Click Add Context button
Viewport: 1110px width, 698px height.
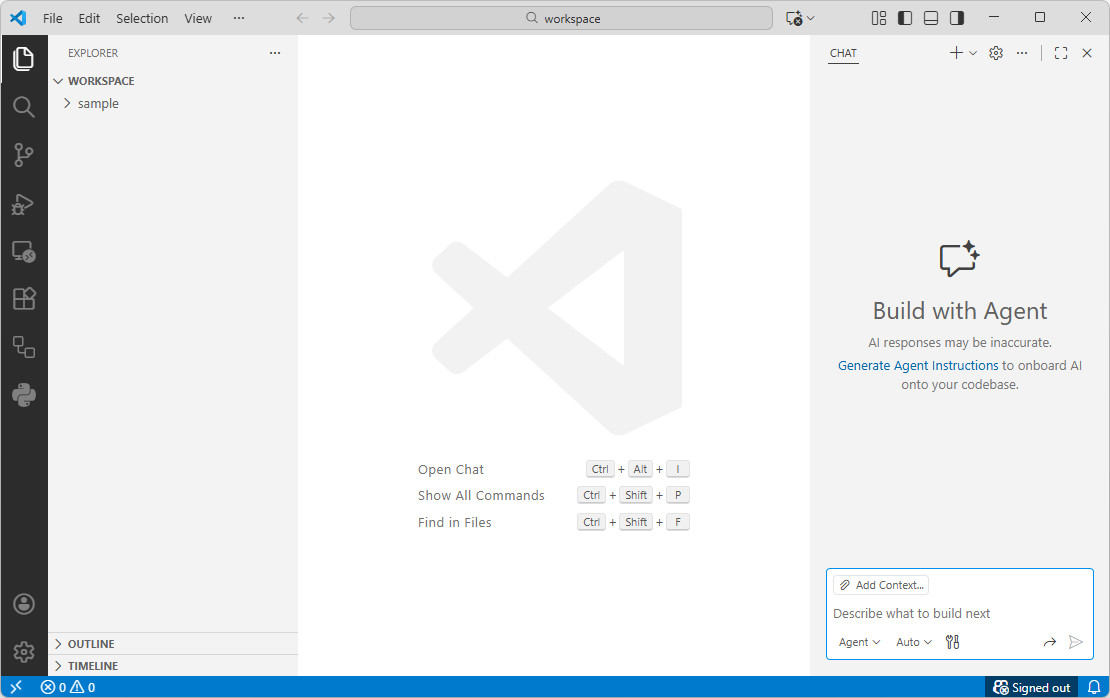[881, 585]
